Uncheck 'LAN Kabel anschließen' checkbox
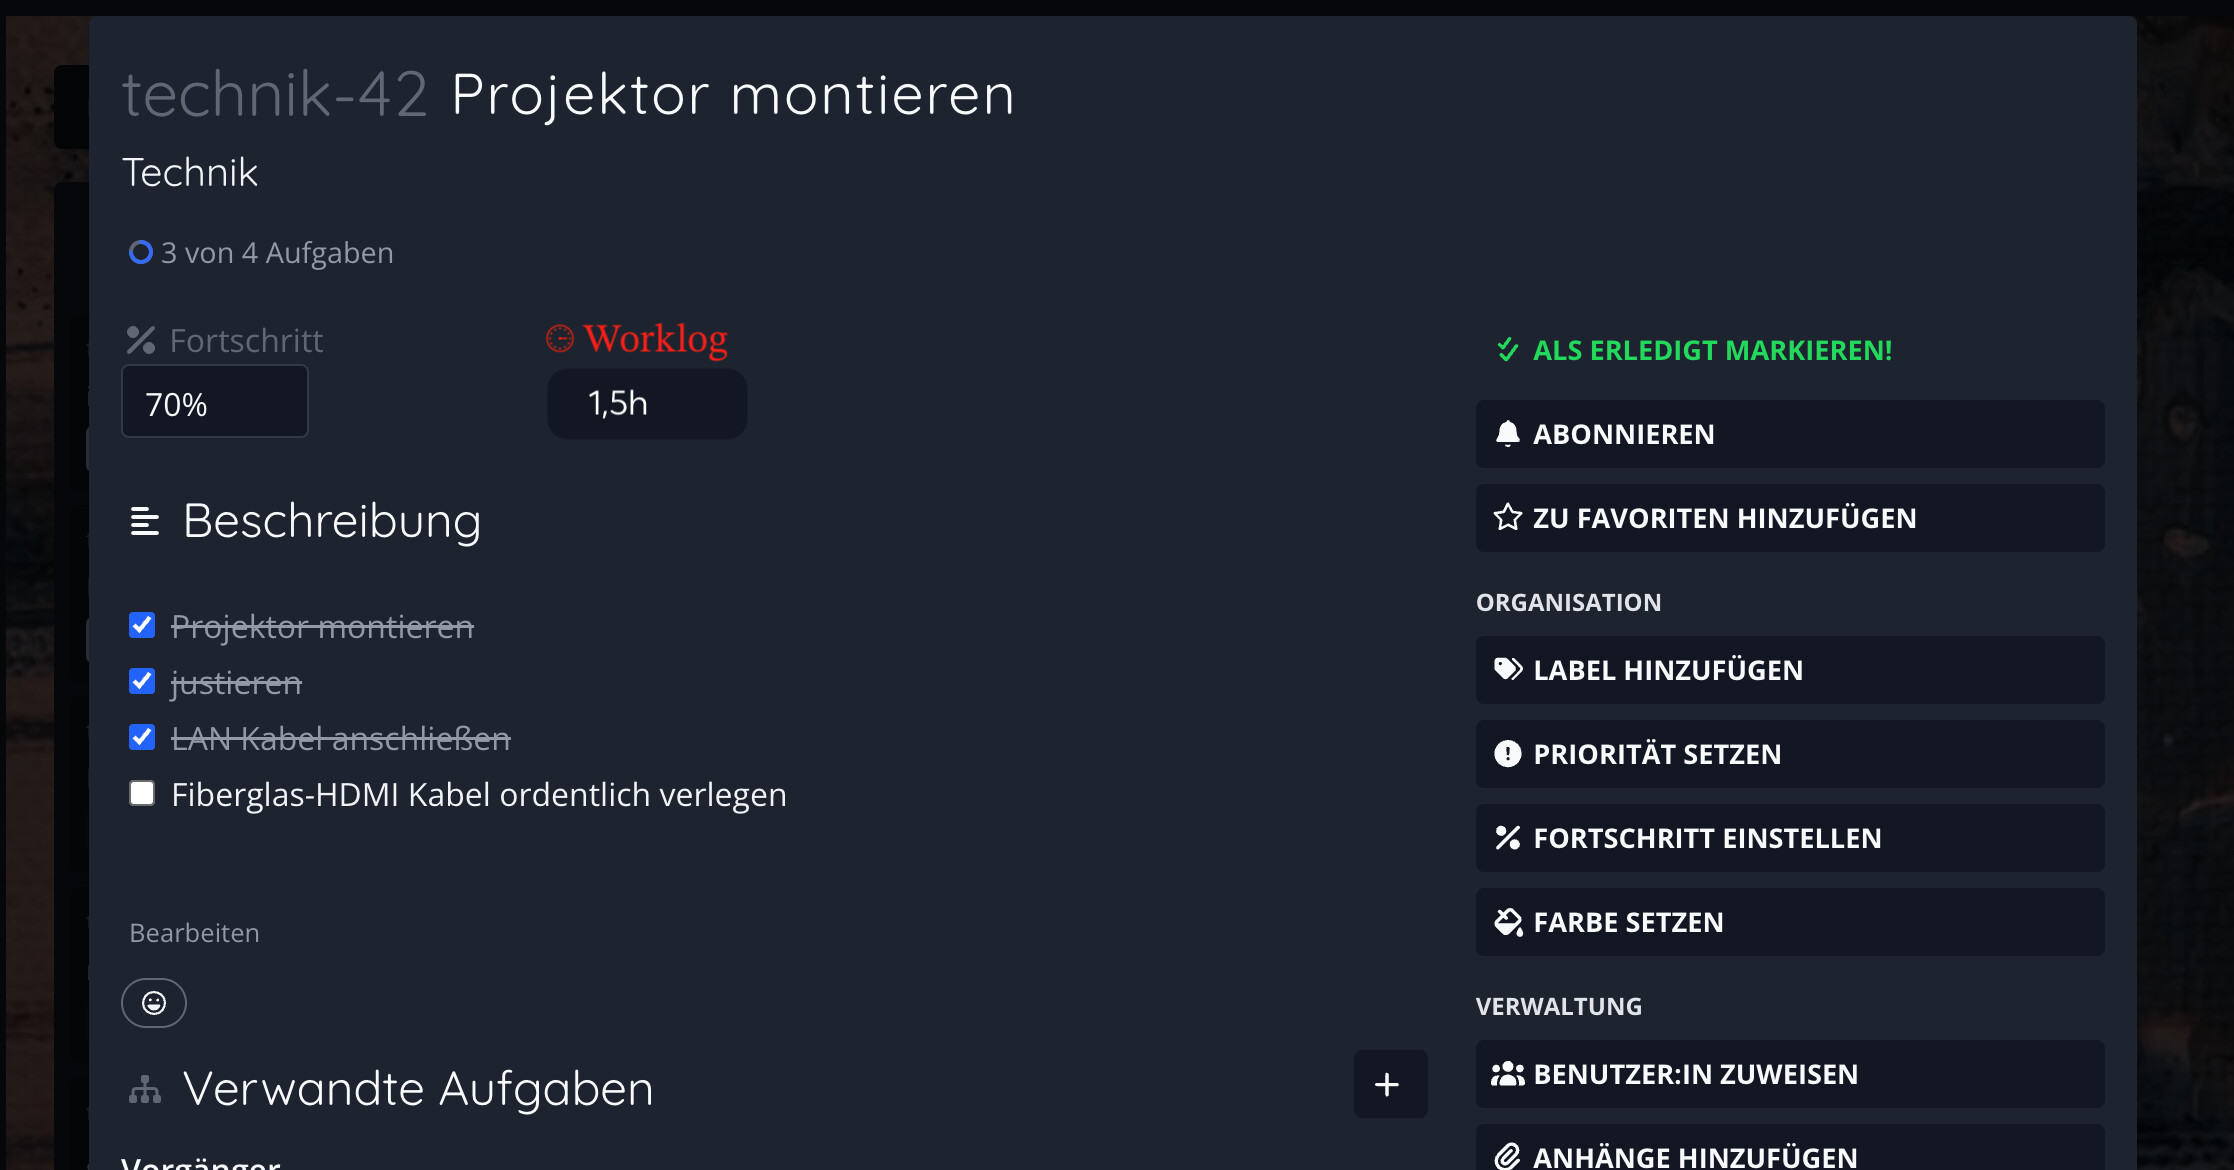This screenshot has width=2234, height=1170. pyautogui.click(x=142, y=738)
